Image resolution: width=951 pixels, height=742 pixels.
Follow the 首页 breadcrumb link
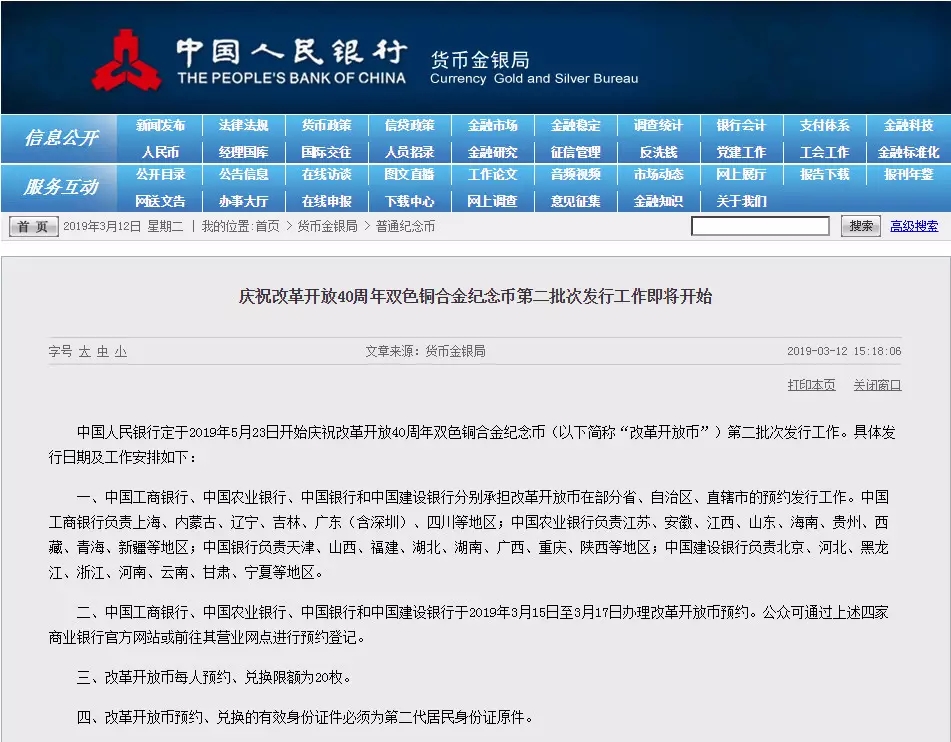click(x=267, y=226)
